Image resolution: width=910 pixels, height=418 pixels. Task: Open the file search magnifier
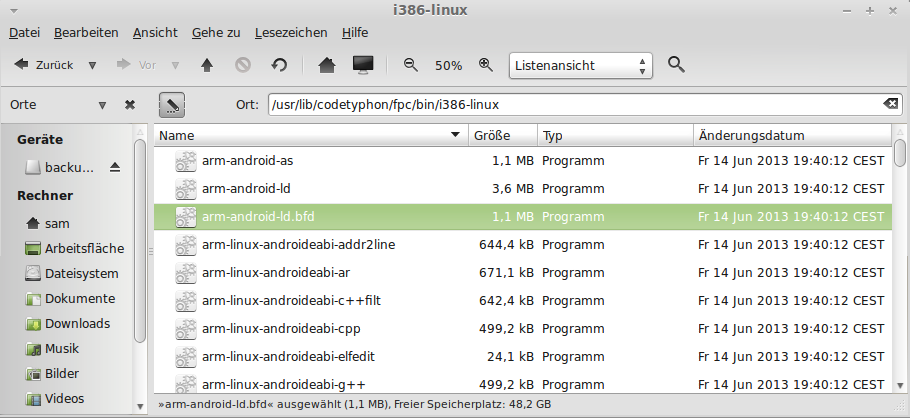pyautogui.click(x=676, y=64)
